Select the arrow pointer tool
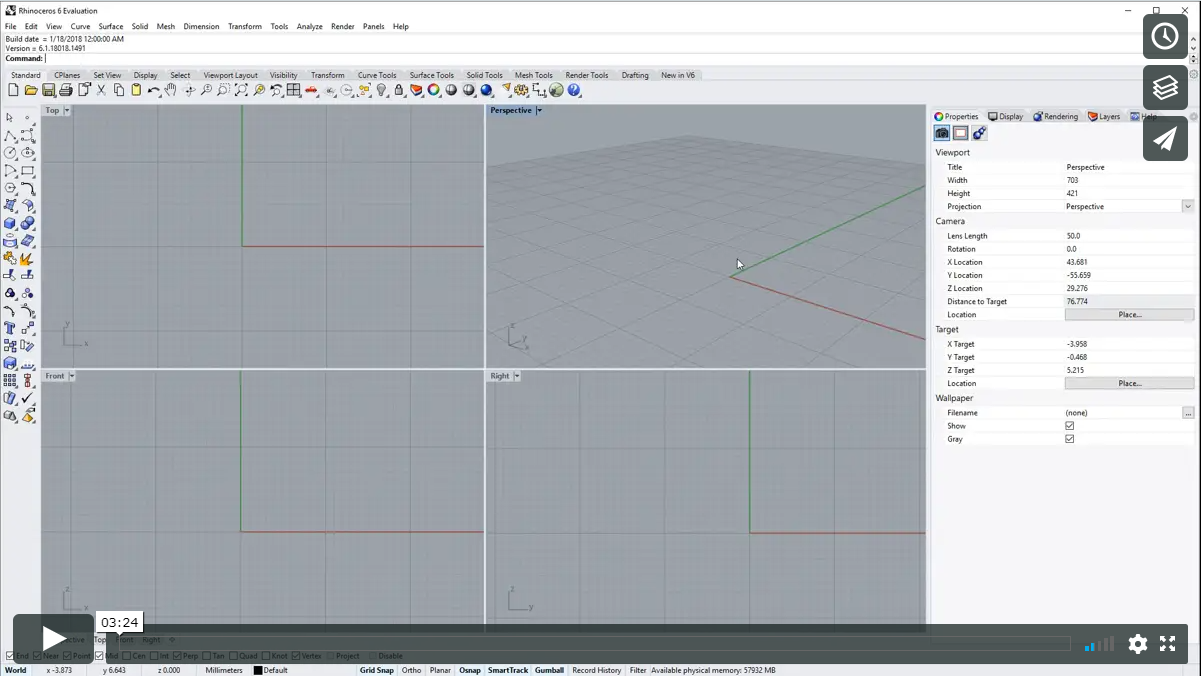The width and height of the screenshot is (1201, 676). (10, 118)
